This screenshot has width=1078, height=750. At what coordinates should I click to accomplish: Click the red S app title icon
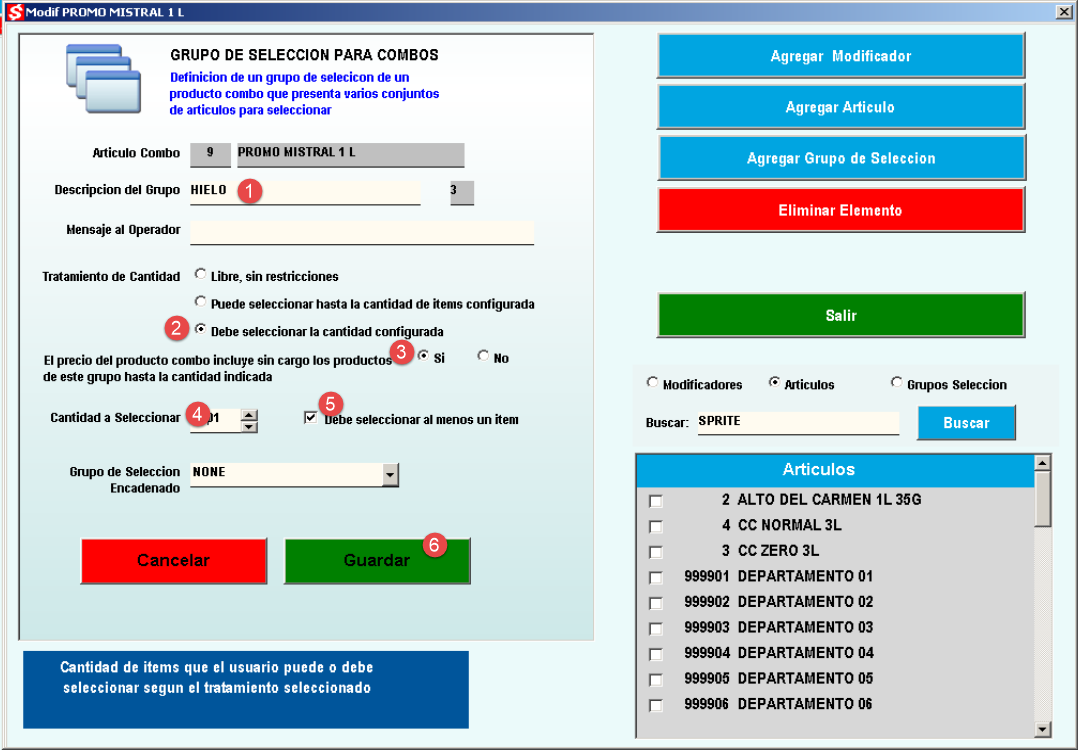[14, 12]
